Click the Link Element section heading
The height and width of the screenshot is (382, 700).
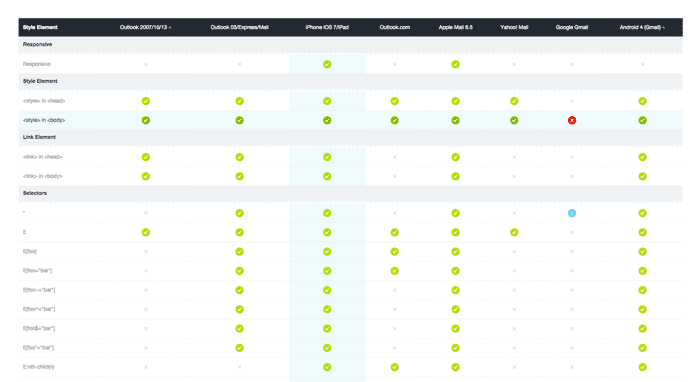(39, 137)
